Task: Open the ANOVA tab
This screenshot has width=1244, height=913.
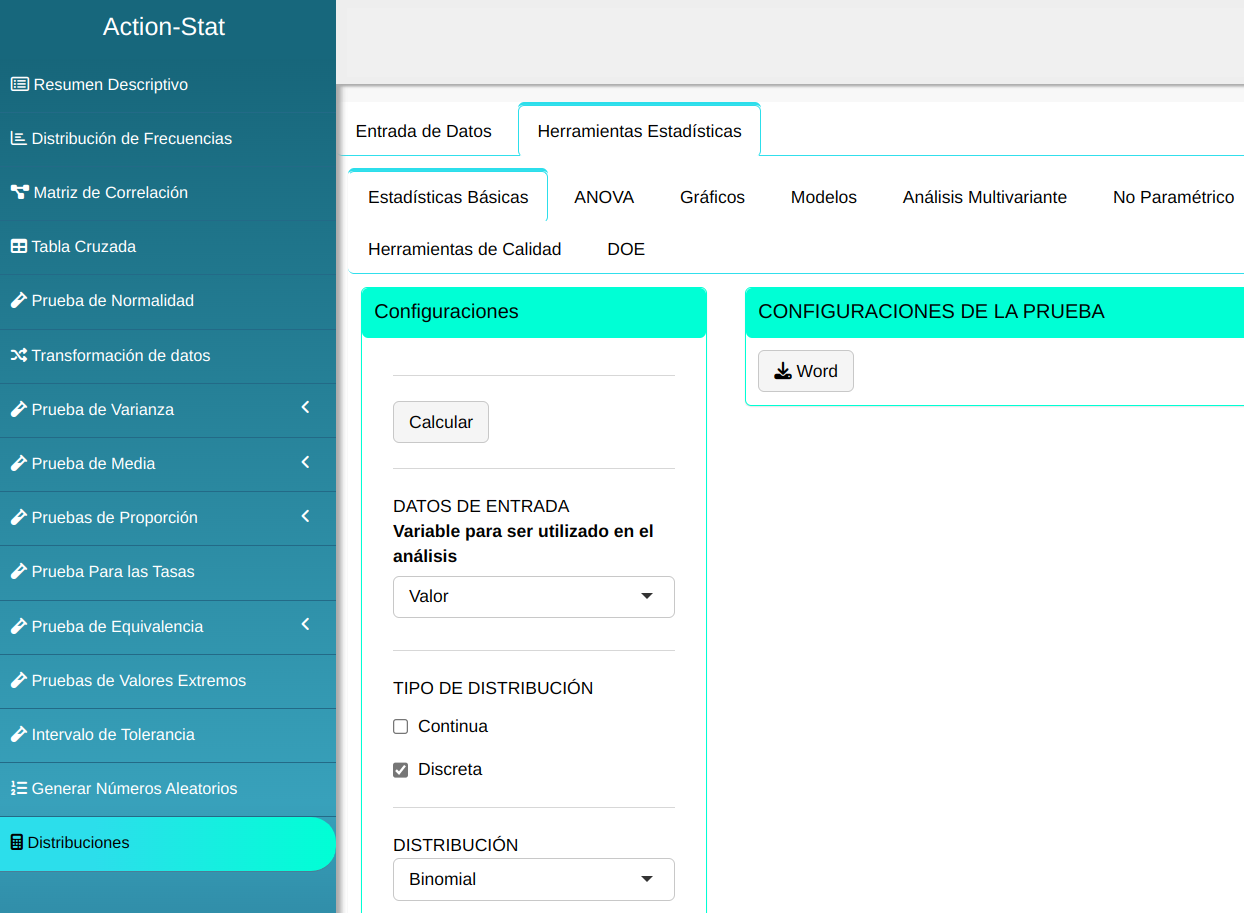Action: [604, 198]
